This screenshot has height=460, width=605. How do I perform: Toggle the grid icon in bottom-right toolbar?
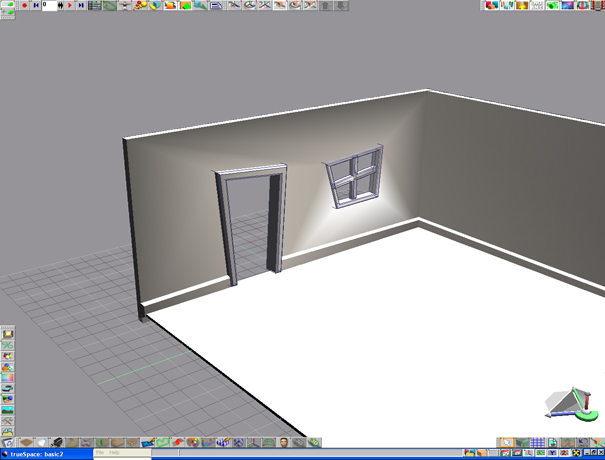[x=537, y=442]
